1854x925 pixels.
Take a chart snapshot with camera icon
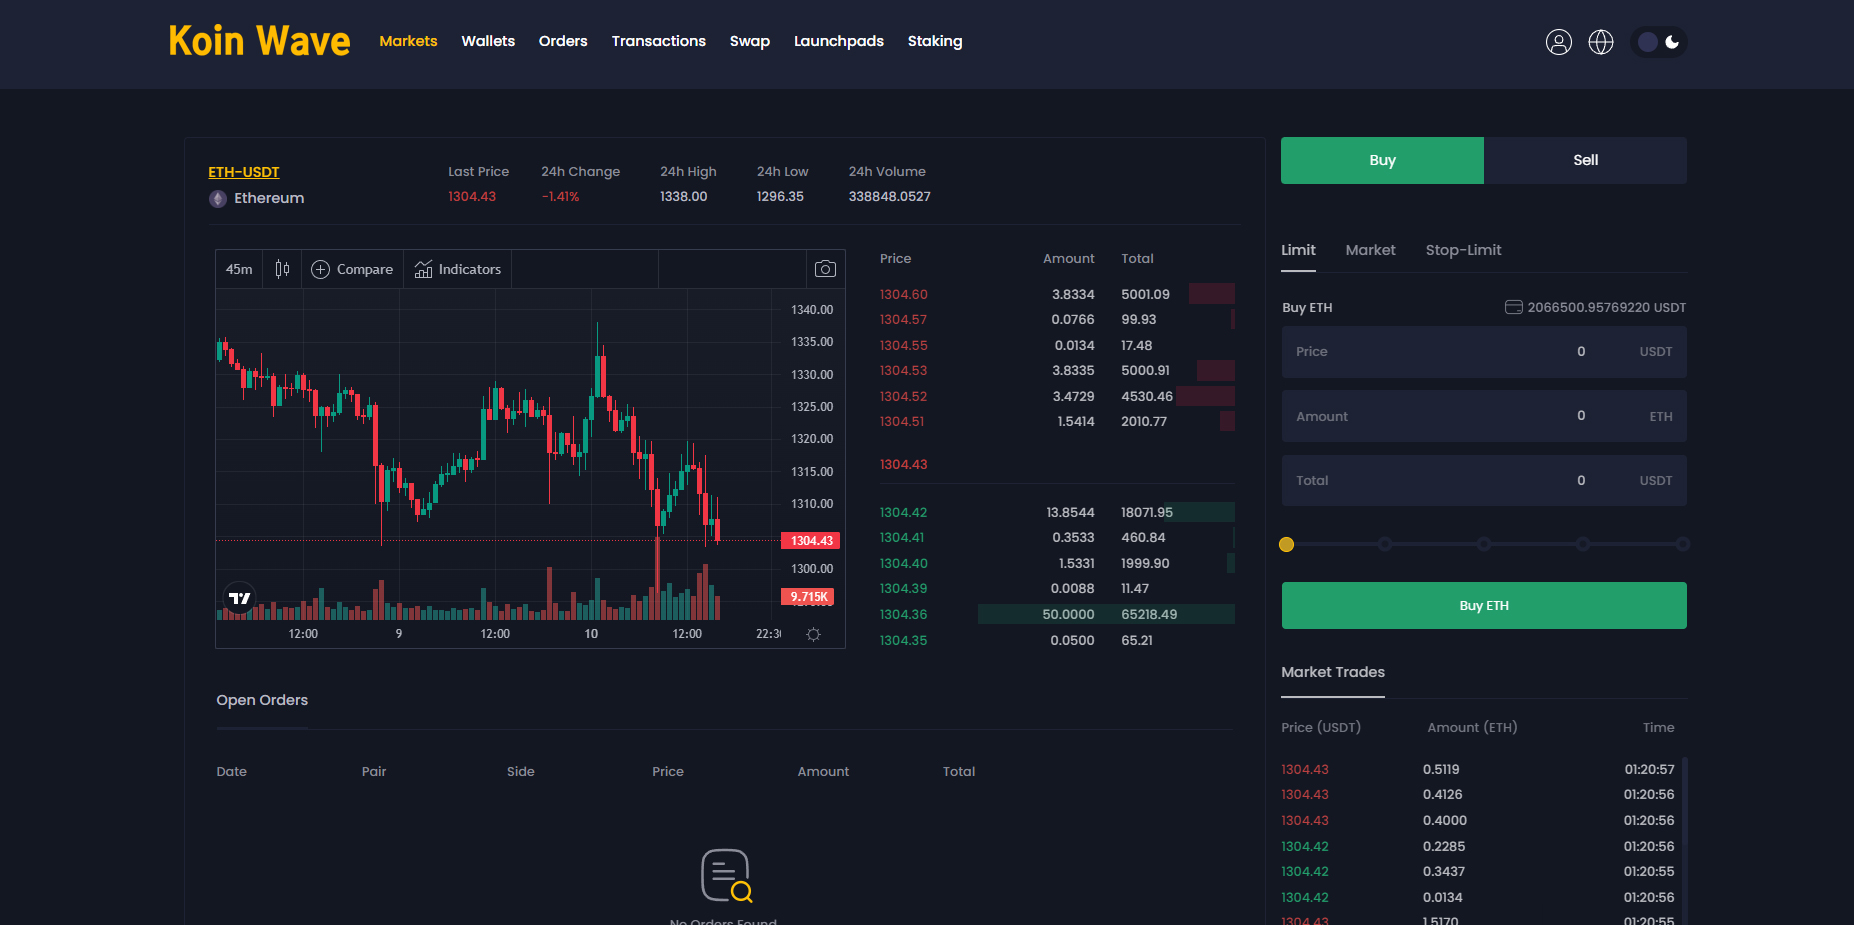point(825,269)
